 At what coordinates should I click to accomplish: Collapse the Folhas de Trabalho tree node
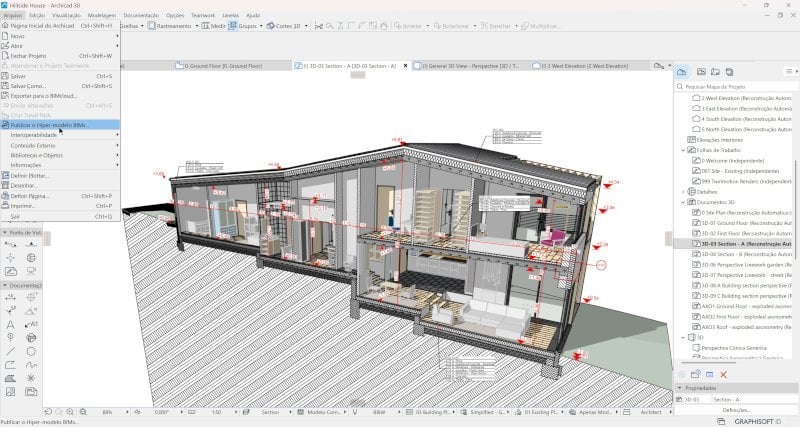[x=683, y=150]
